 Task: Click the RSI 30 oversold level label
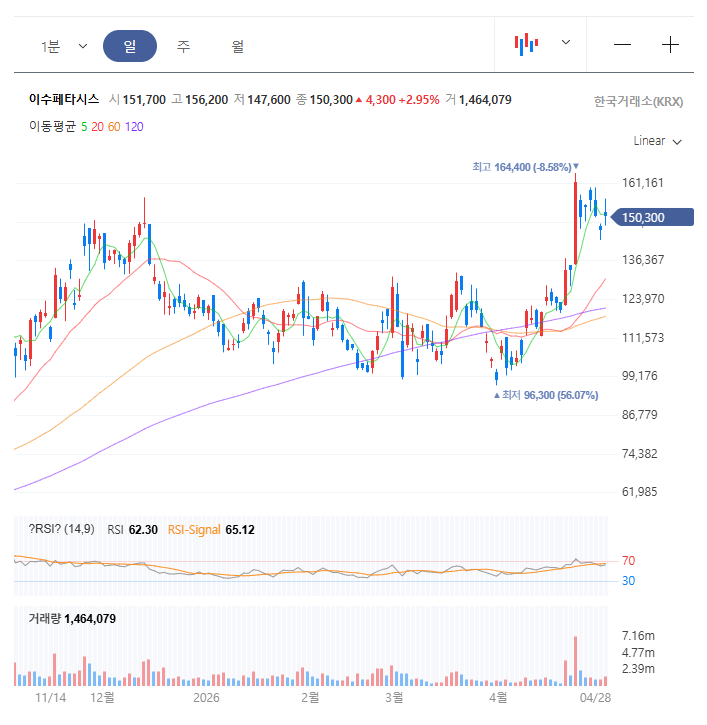(x=628, y=581)
